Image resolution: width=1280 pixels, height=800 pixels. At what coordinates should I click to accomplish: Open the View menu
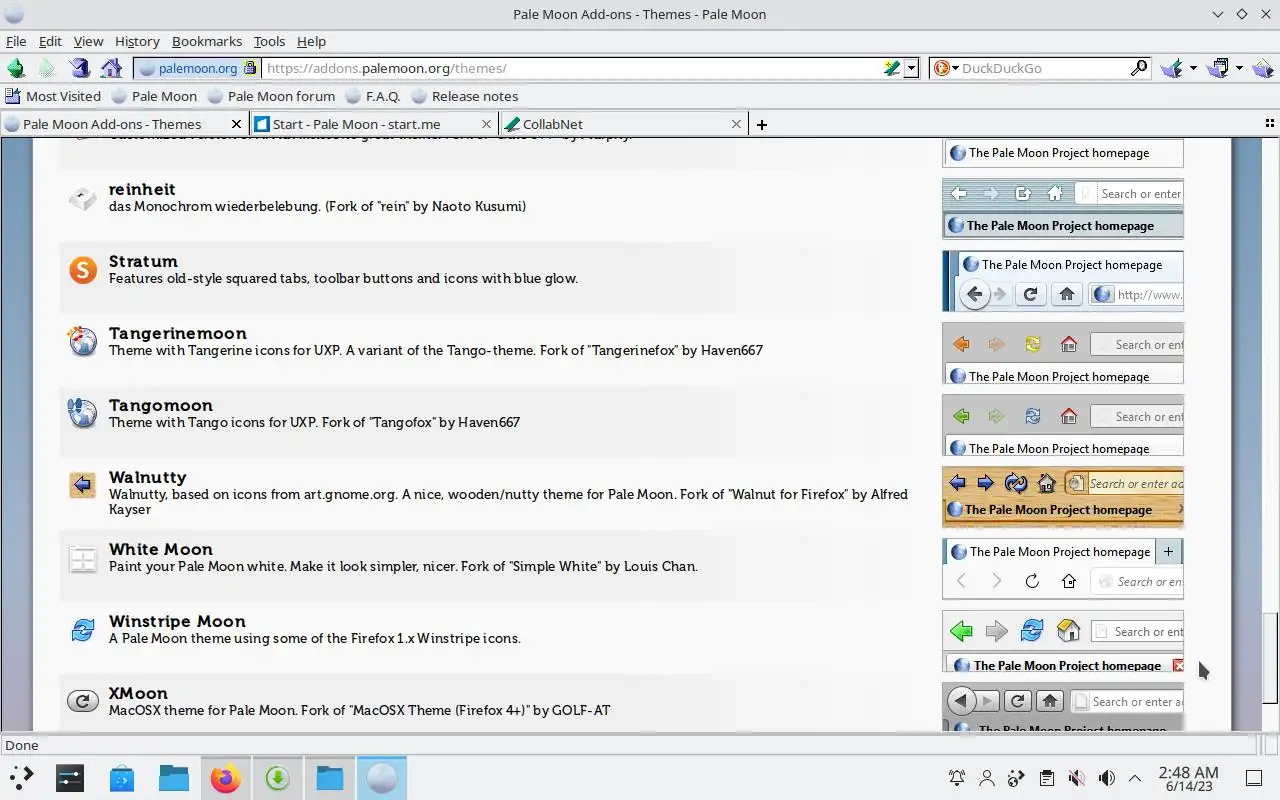point(88,41)
